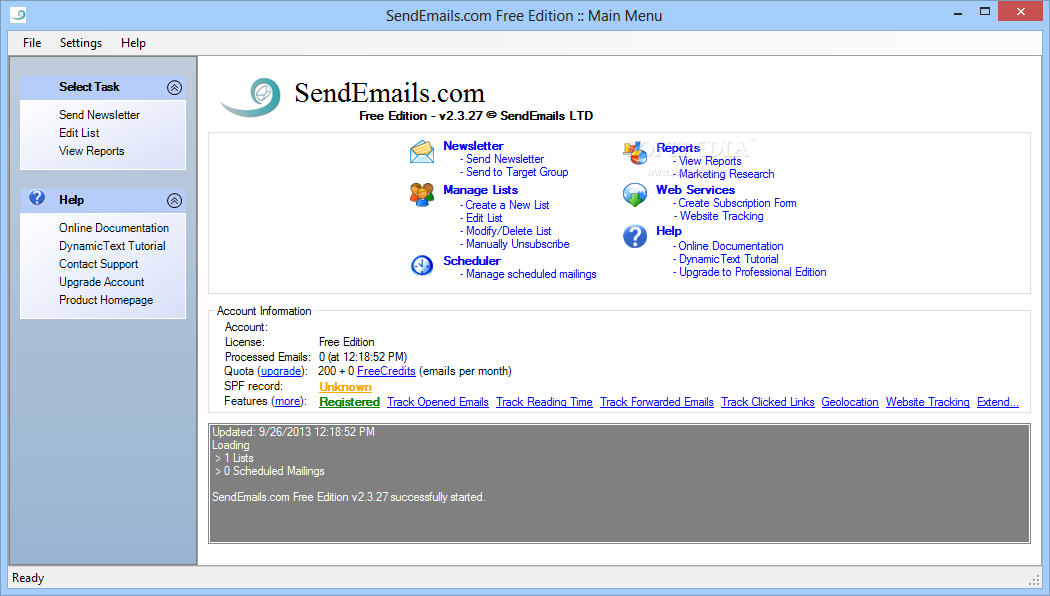Click 'Free Edition' license value
This screenshot has height=596, width=1050.
pyautogui.click(x=346, y=342)
